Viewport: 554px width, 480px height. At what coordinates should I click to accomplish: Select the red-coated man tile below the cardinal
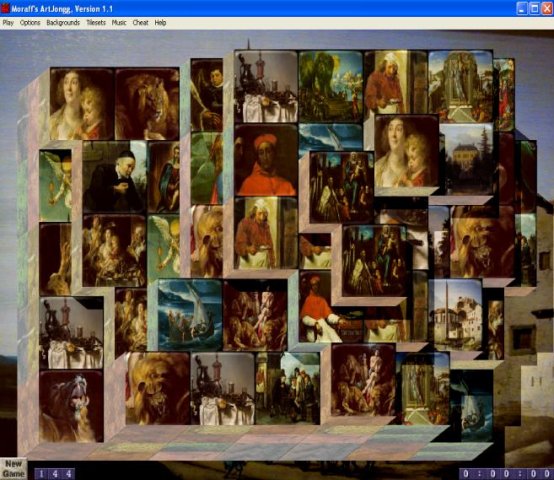pyautogui.click(x=266, y=233)
